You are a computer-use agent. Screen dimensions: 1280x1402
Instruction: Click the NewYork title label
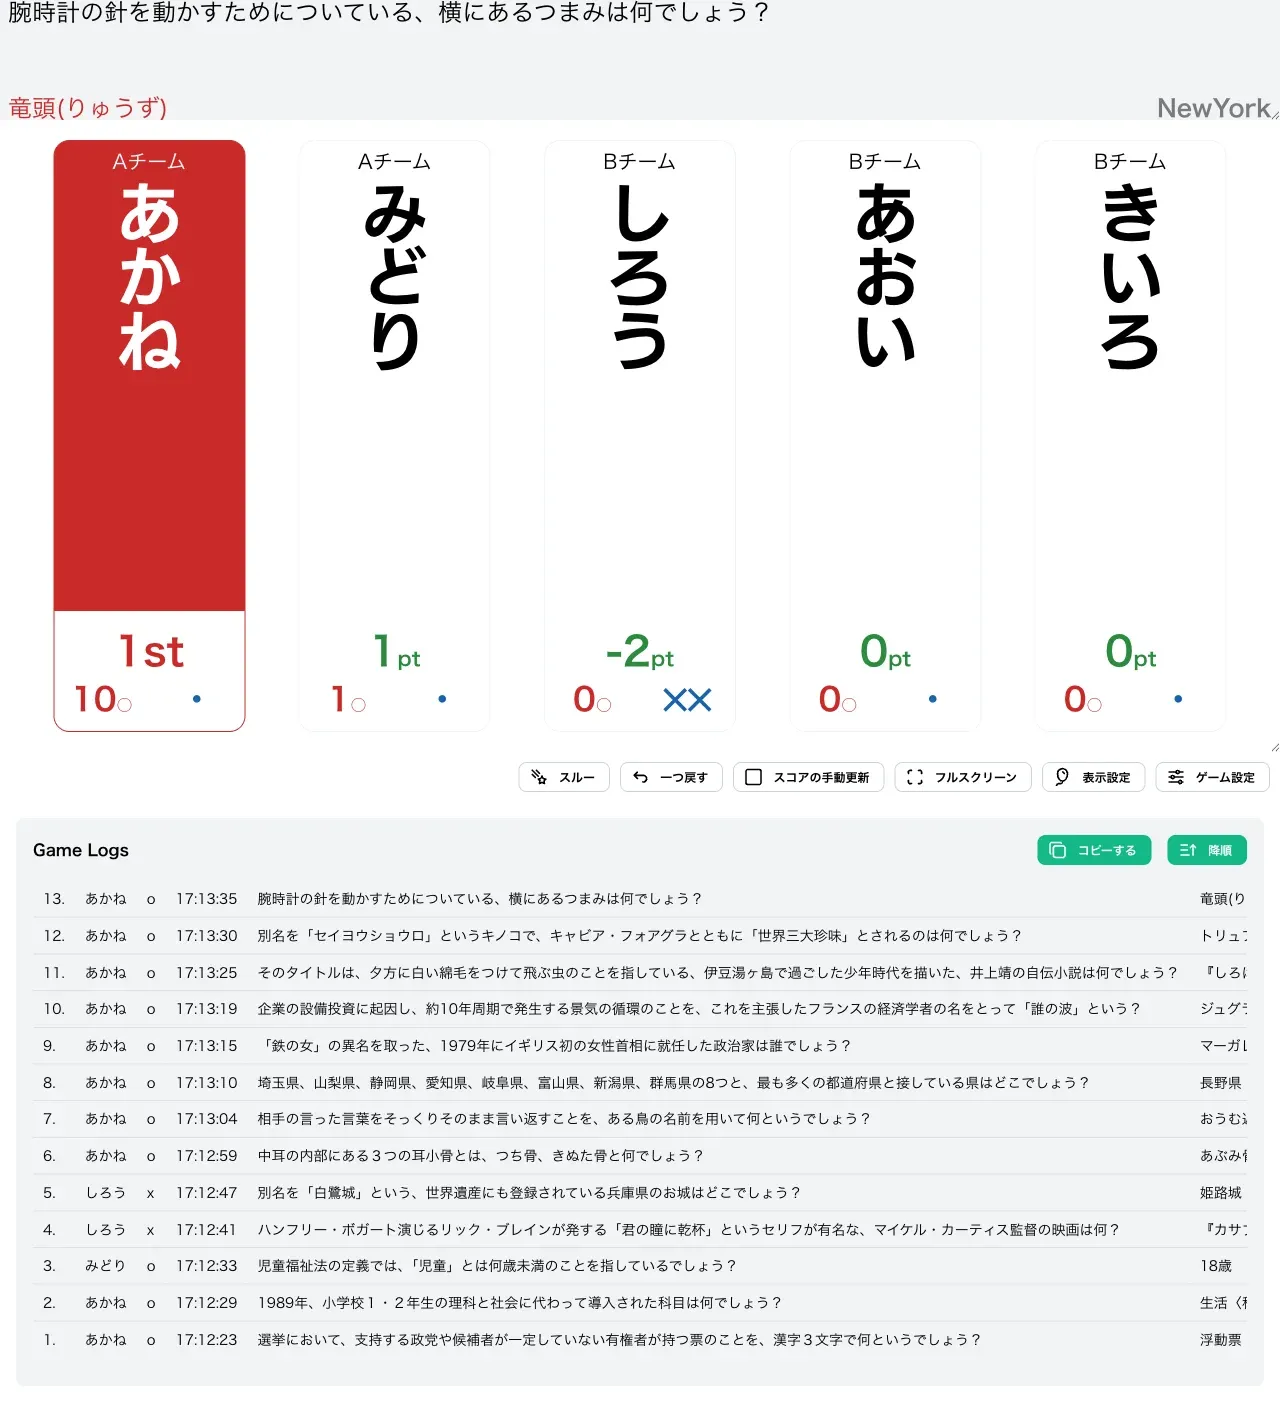point(1214,108)
